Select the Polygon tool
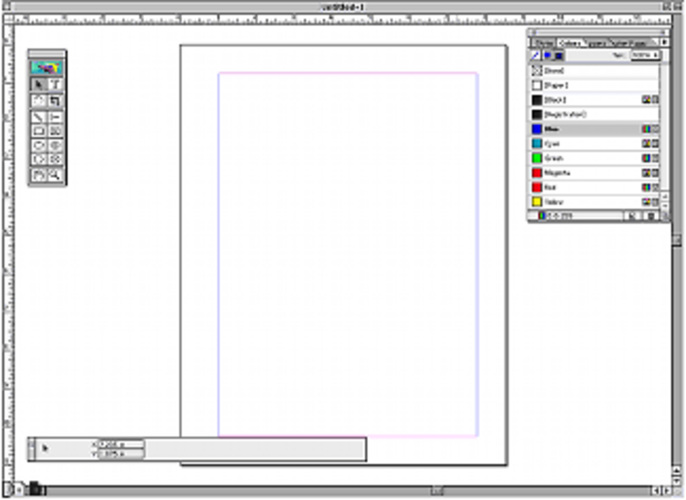Viewport: 686px width, 500px height. (x=38, y=159)
